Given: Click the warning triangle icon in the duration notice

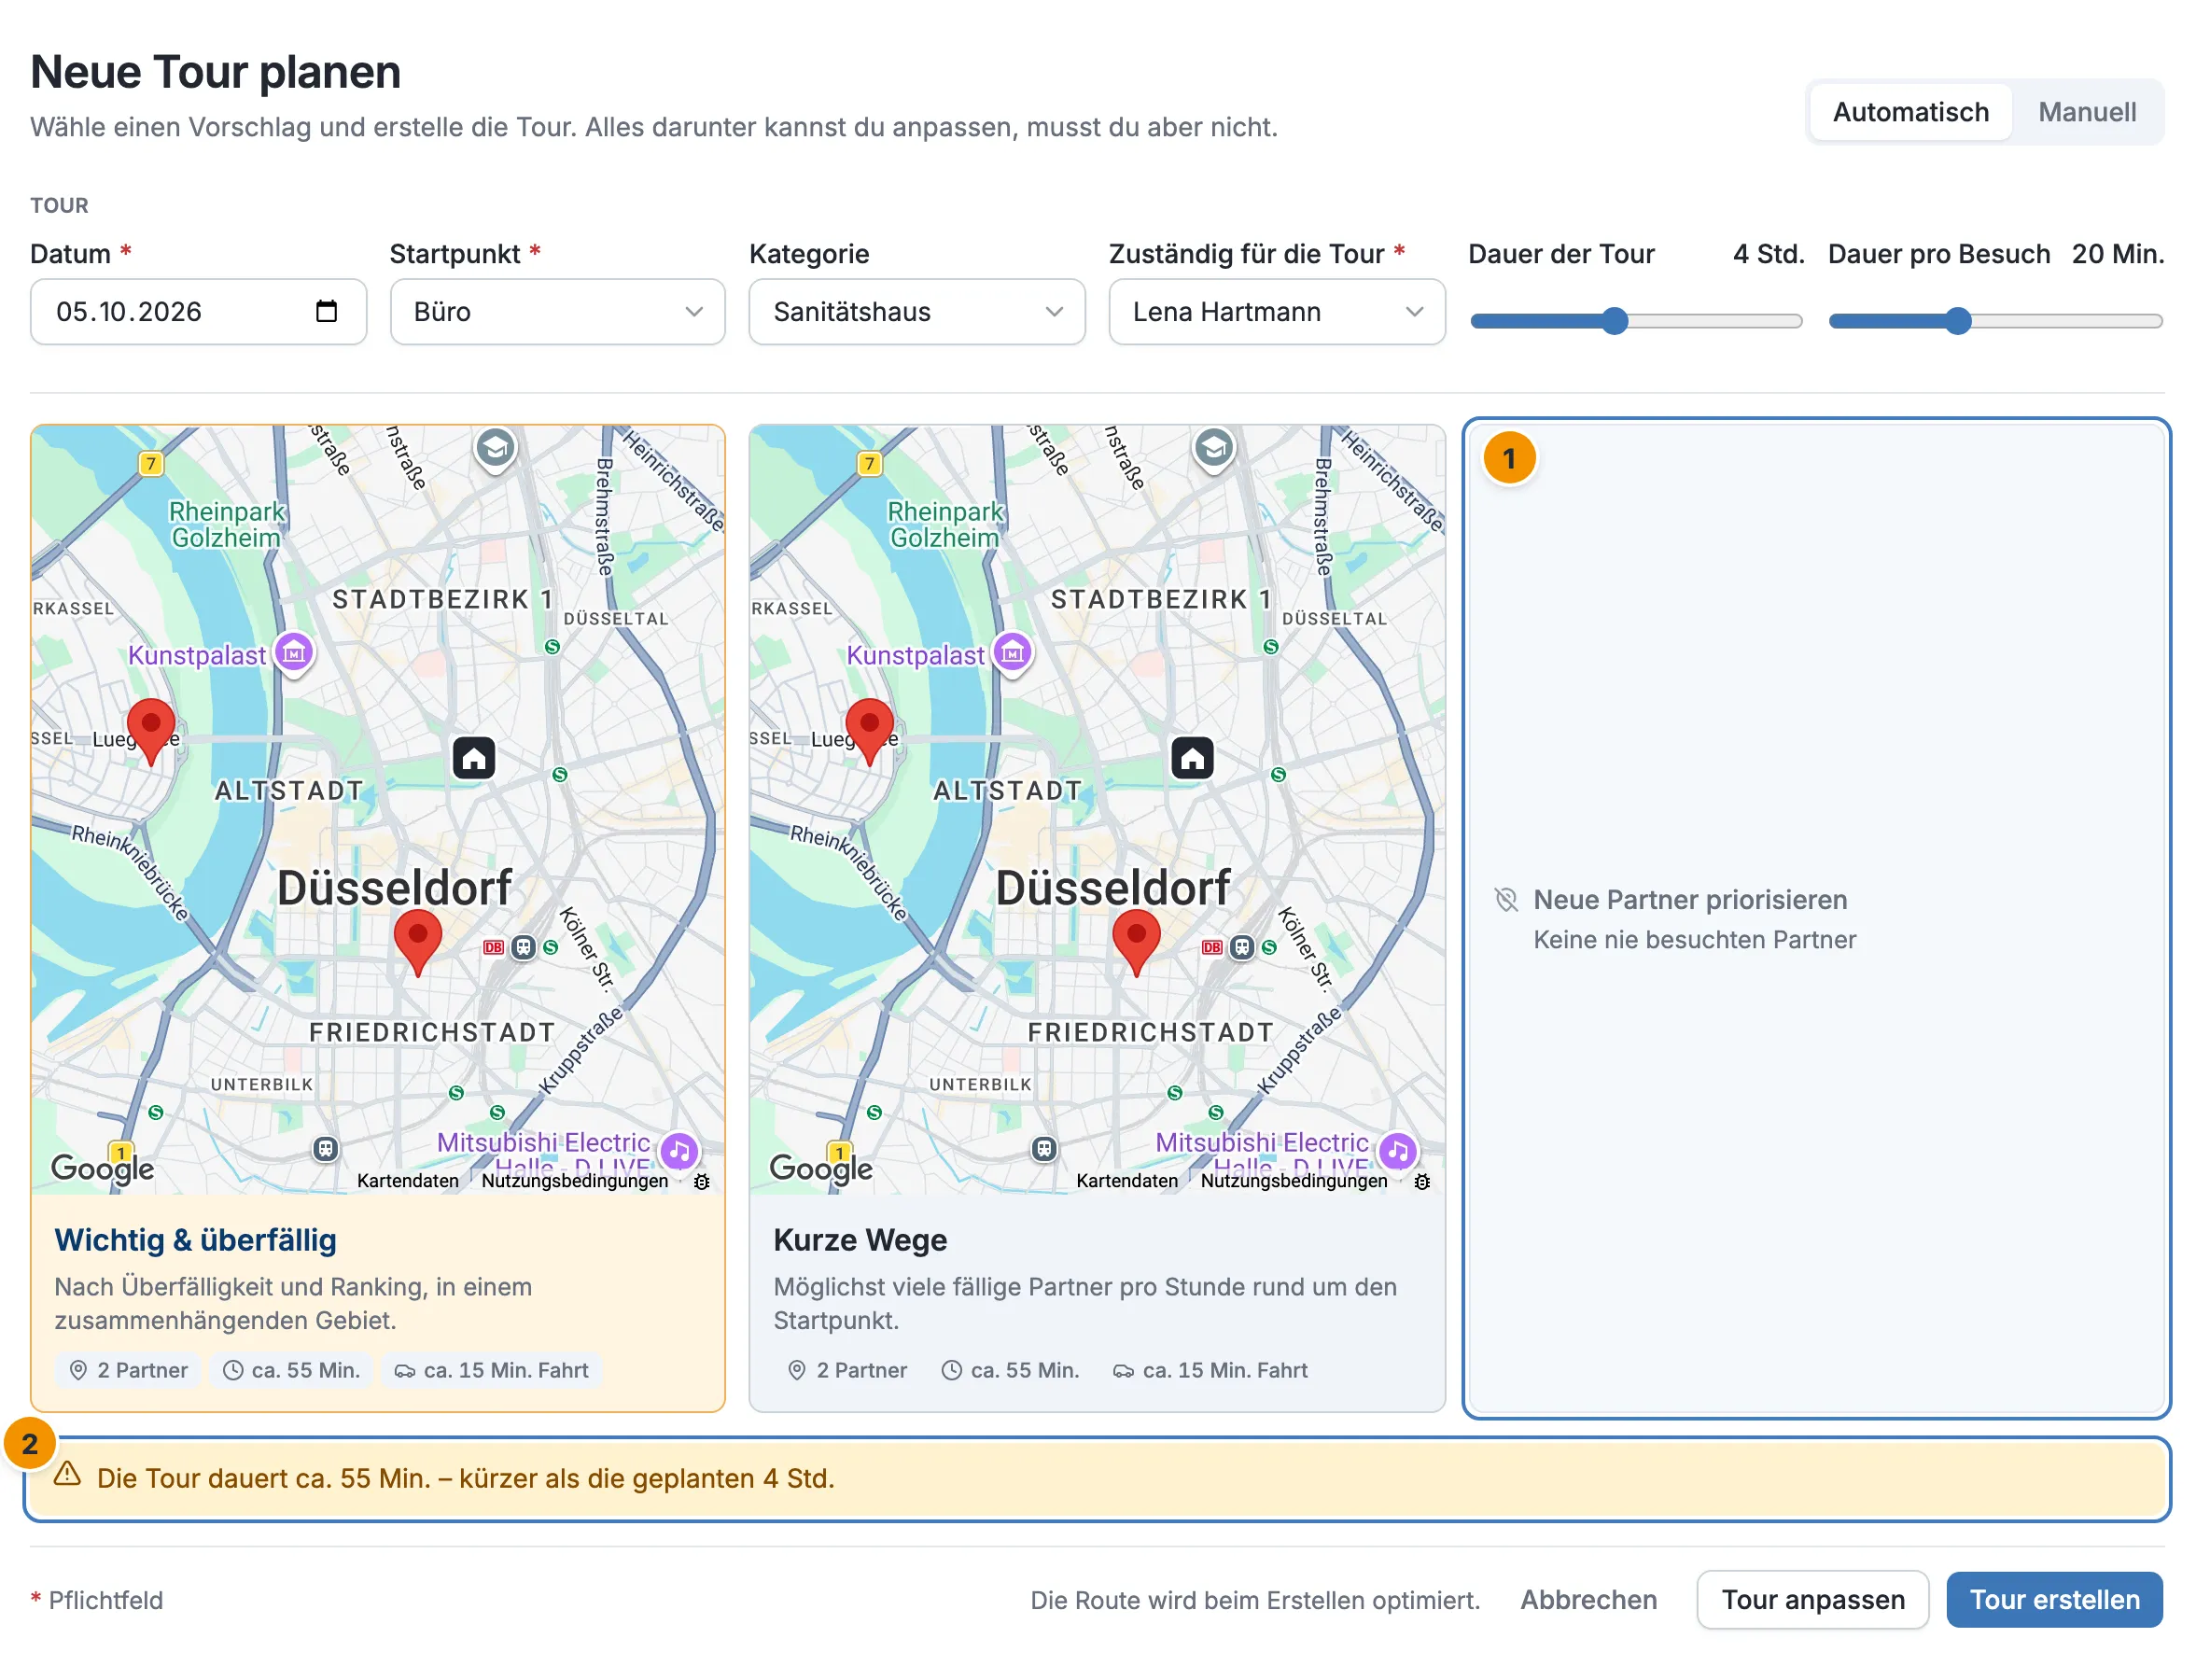Looking at the screenshot, I should point(67,1474).
